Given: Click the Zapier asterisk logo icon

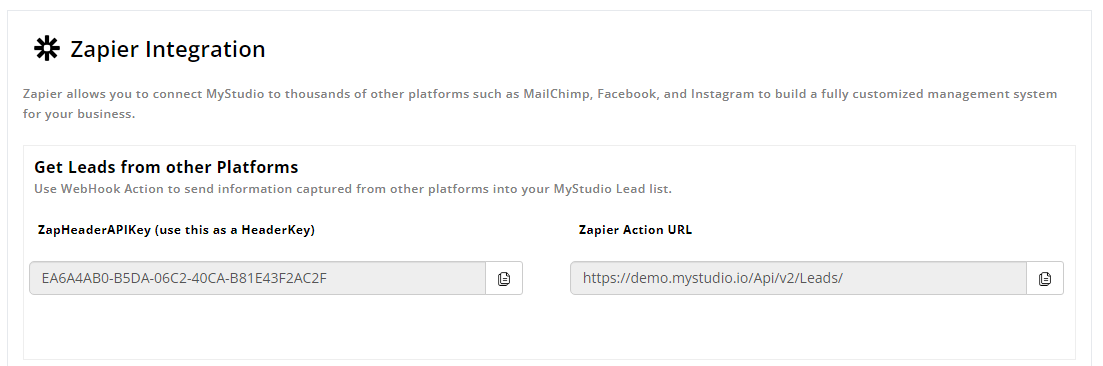Looking at the screenshot, I should tap(47, 49).
